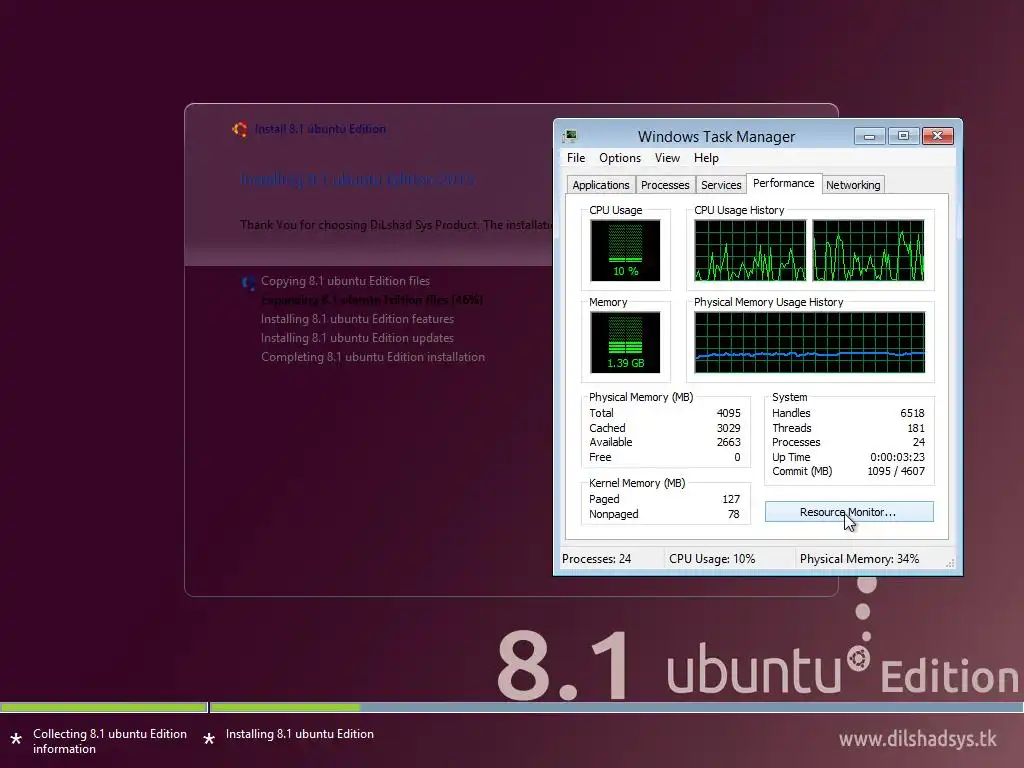This screenshot has width=1024, height=768.
Task: Click the Installing 8.1 ubuntu Edition progress bar
Action: pyautogui.click(x=617, y=707)
